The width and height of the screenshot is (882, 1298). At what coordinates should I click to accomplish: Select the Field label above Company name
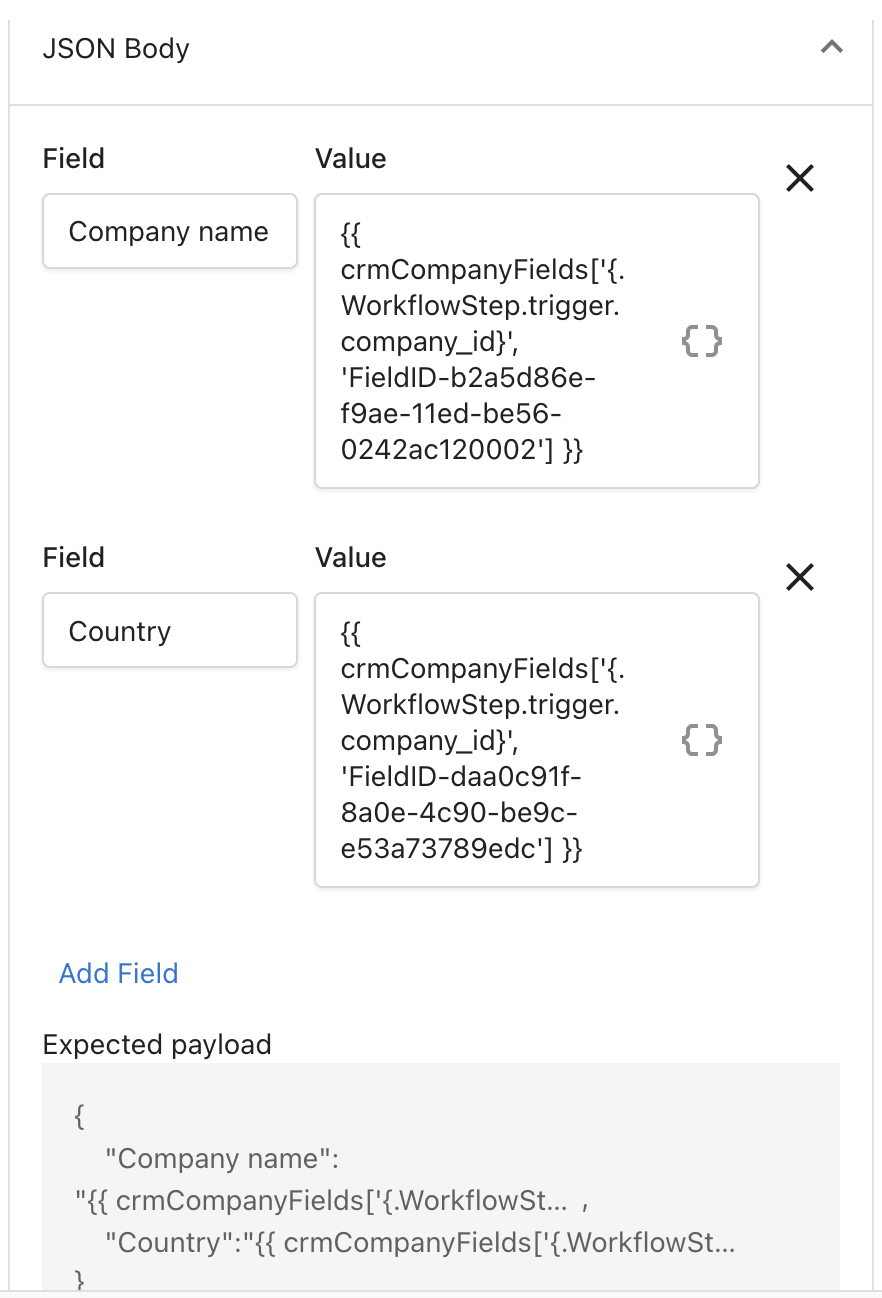tap(74, 158)
